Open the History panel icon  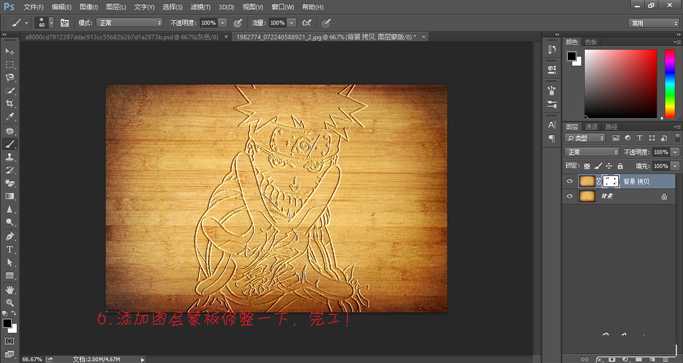552,49
